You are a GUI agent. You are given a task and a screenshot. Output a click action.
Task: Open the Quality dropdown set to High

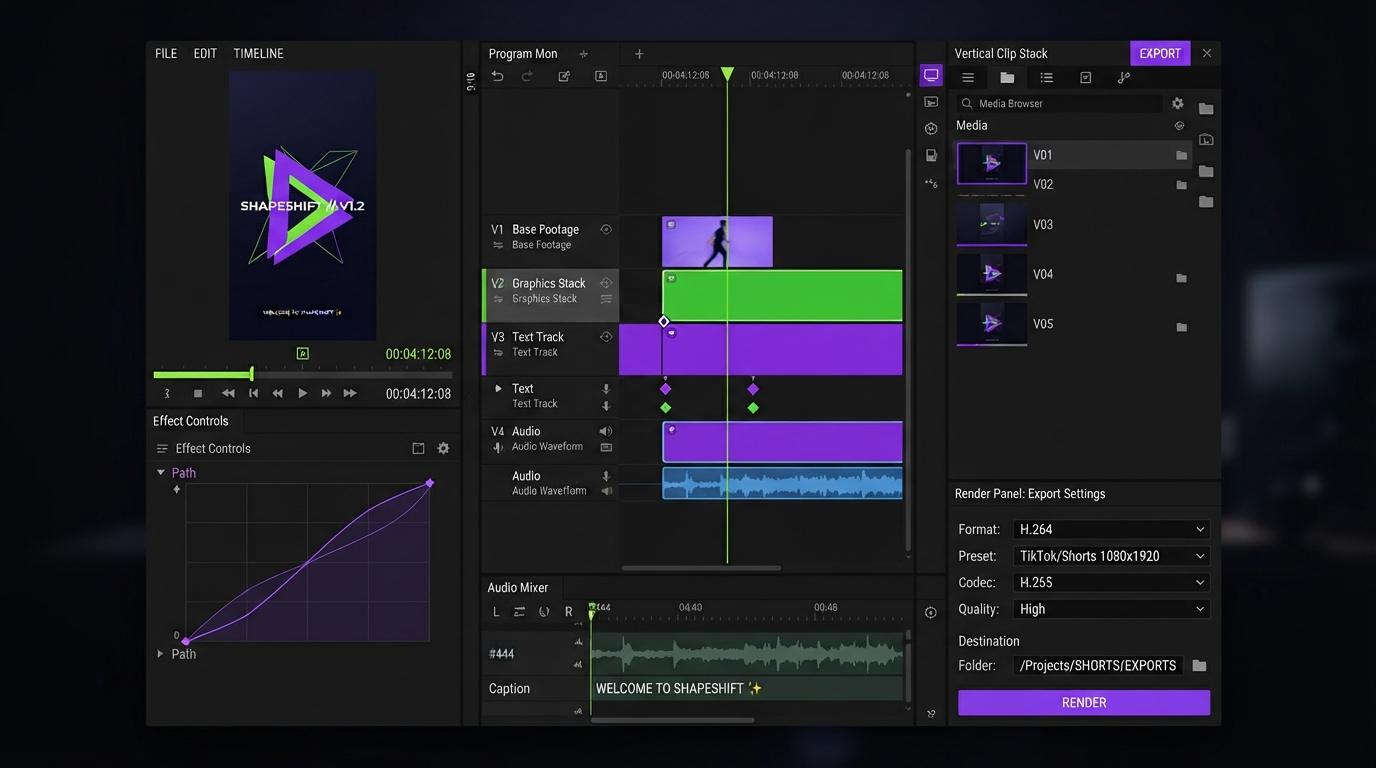pos(1112,609)
